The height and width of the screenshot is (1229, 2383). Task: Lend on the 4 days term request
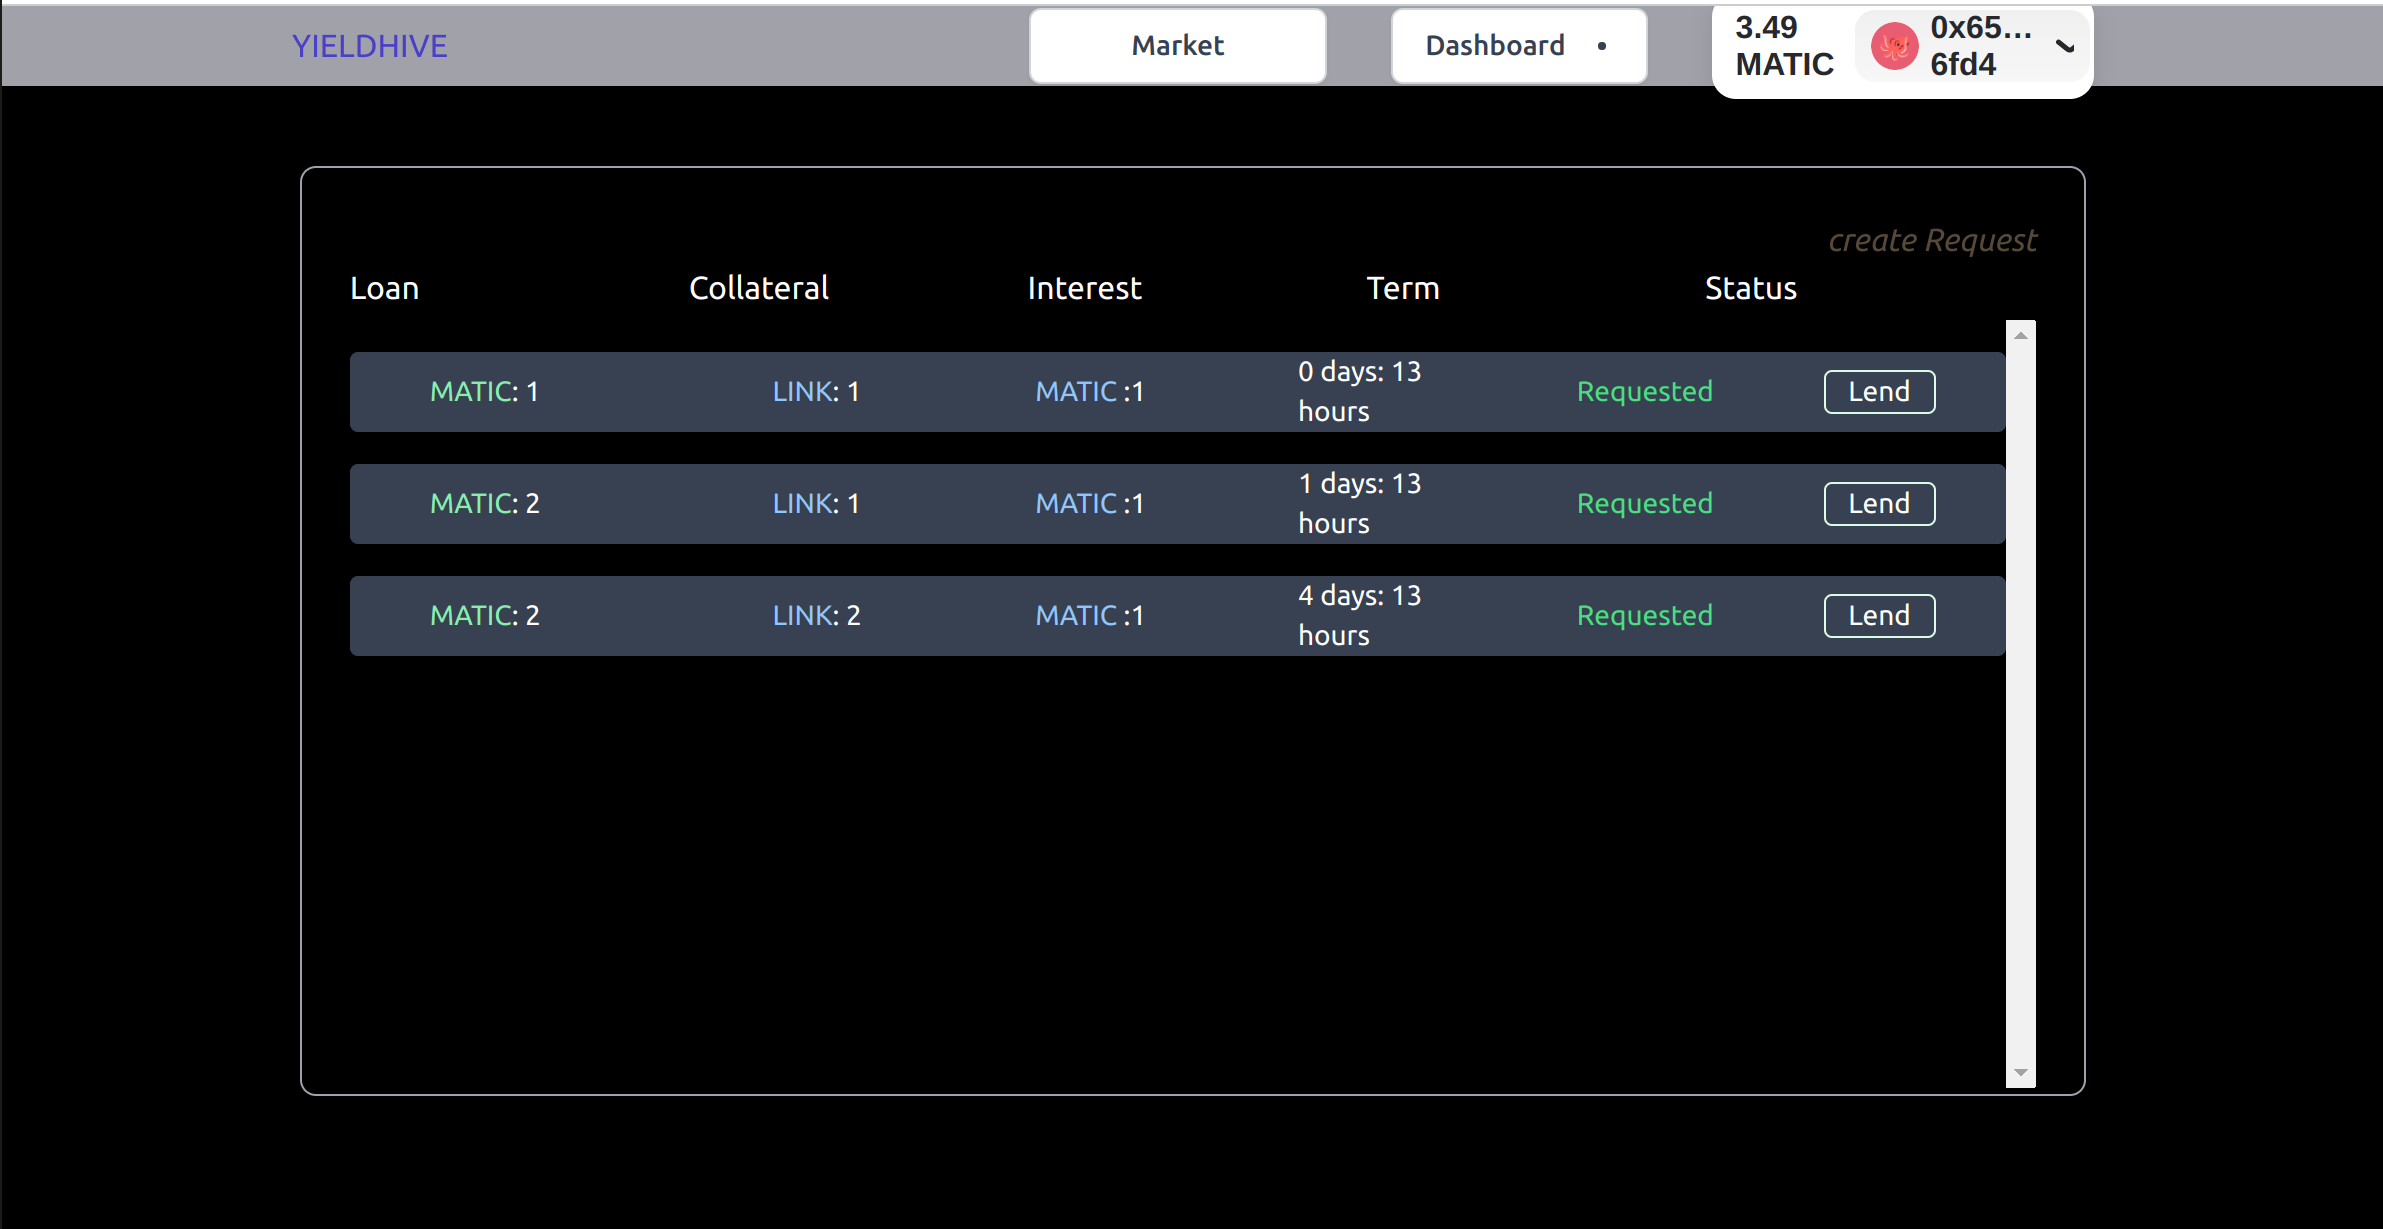point(1878,616)
